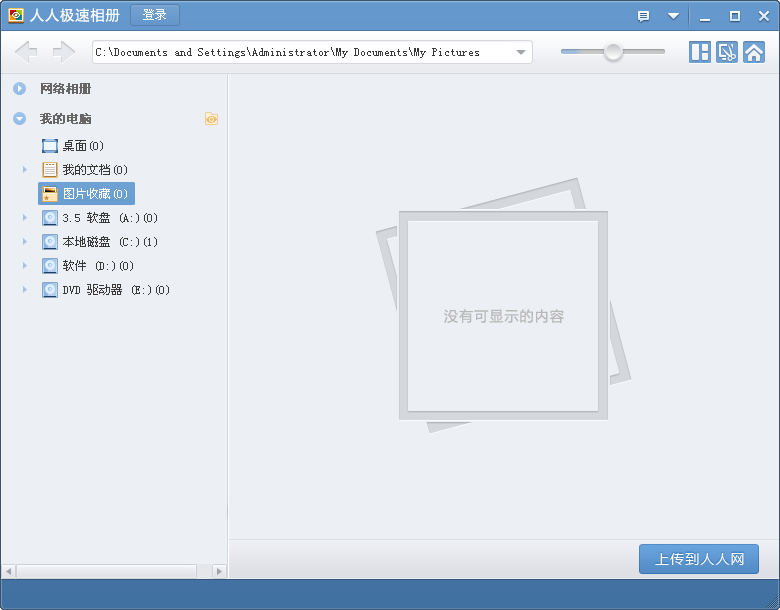The width and height of the screenshot is (780, 610).
Task: Select the screenshot capture tool icon
Action: (727, 52)
